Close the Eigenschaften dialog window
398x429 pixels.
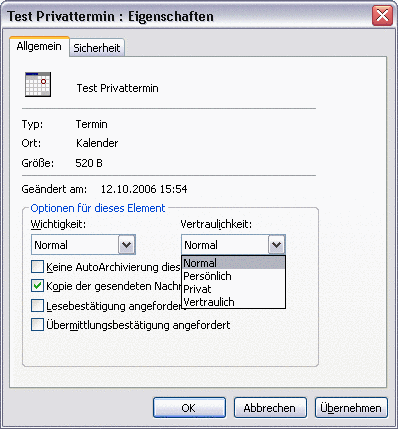tap(382, 16)
